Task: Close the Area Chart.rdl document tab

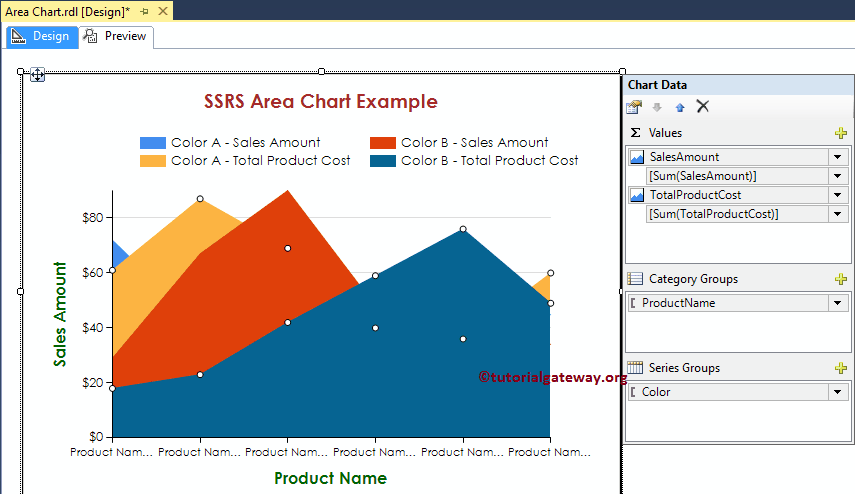Action: pyautogui.click(x=162, y=10)
